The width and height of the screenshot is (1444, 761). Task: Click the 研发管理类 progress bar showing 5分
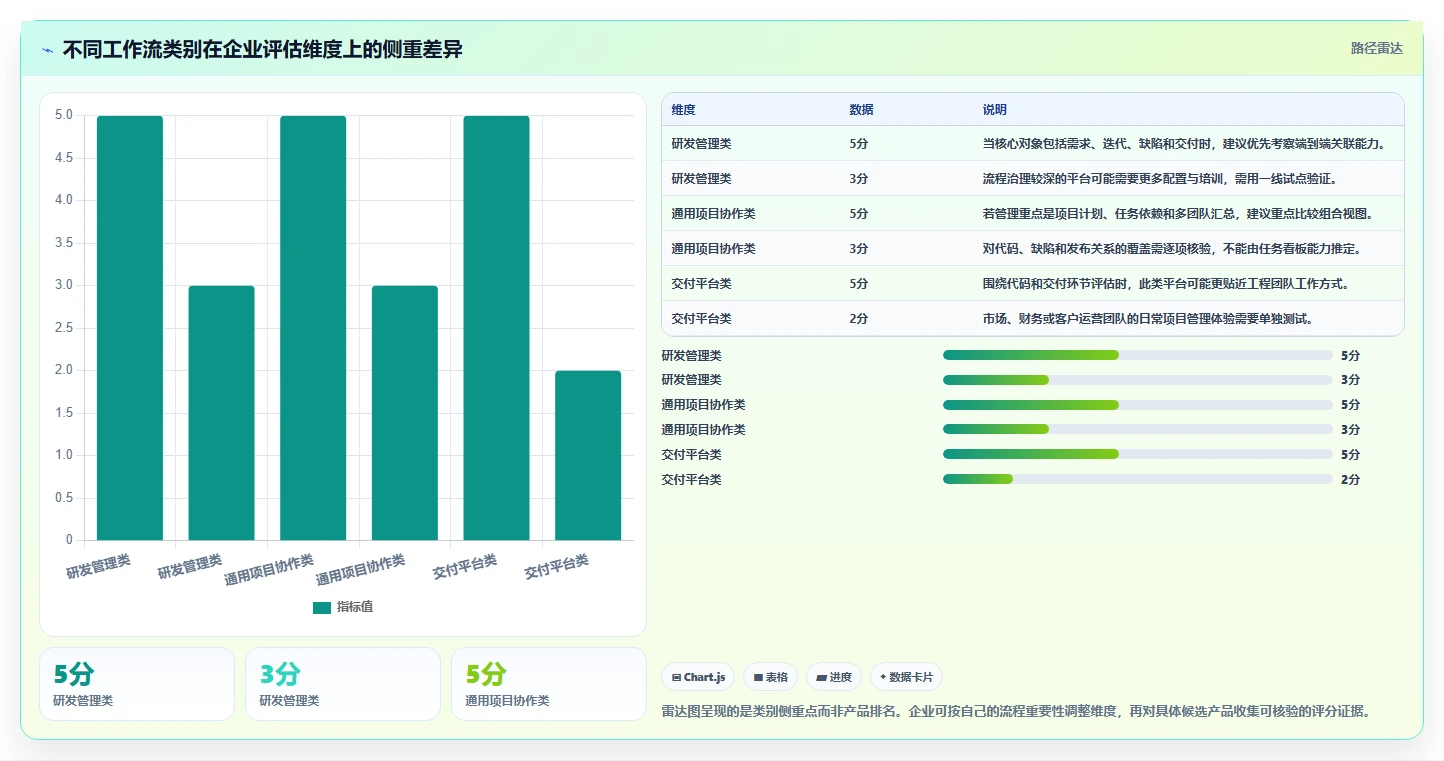(x=1137, y=355)
